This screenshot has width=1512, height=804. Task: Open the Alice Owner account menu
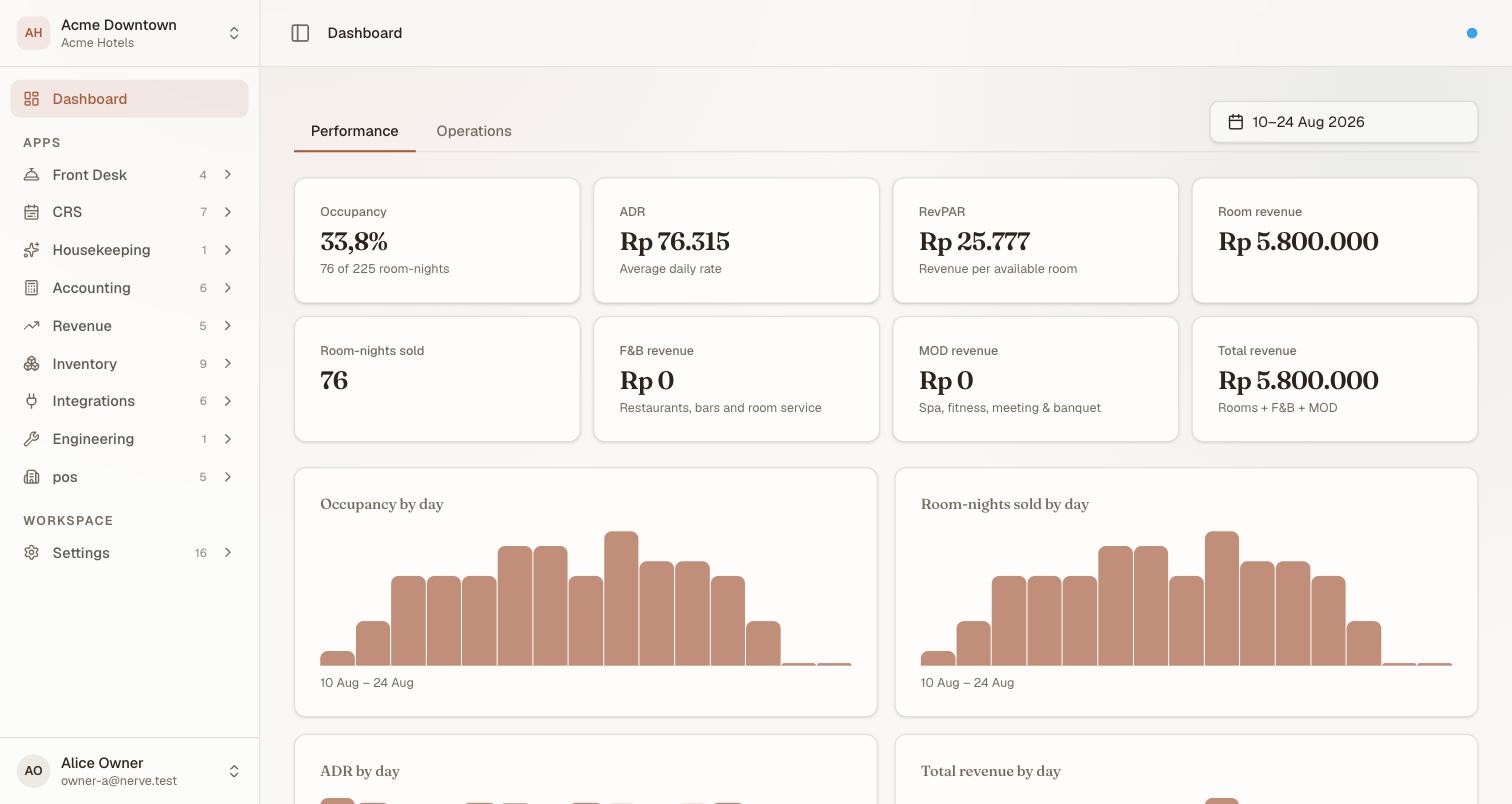click(x=130, y=771)
